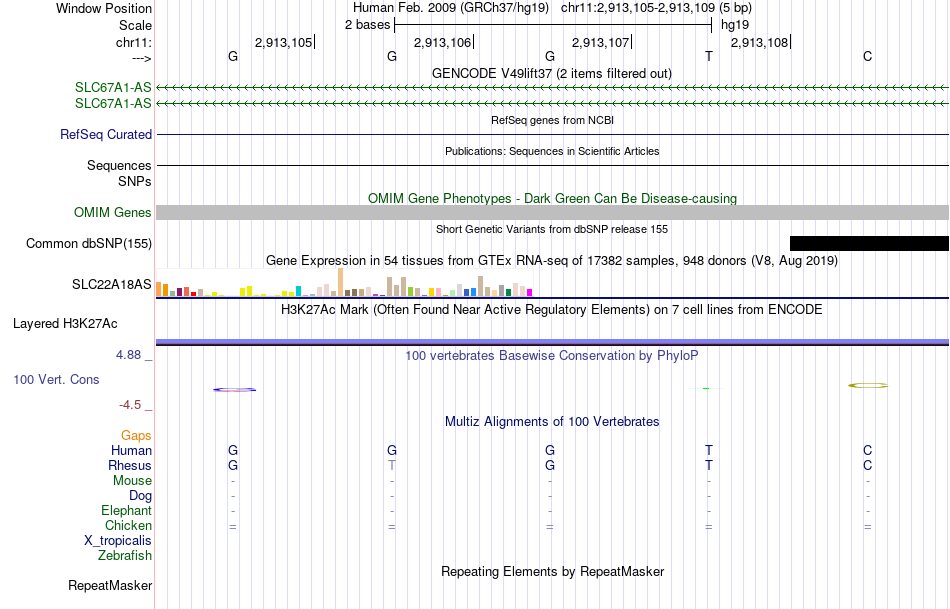
Task: Open Short Genetic Variants from dbSNP title
Action: click(552, 229)
